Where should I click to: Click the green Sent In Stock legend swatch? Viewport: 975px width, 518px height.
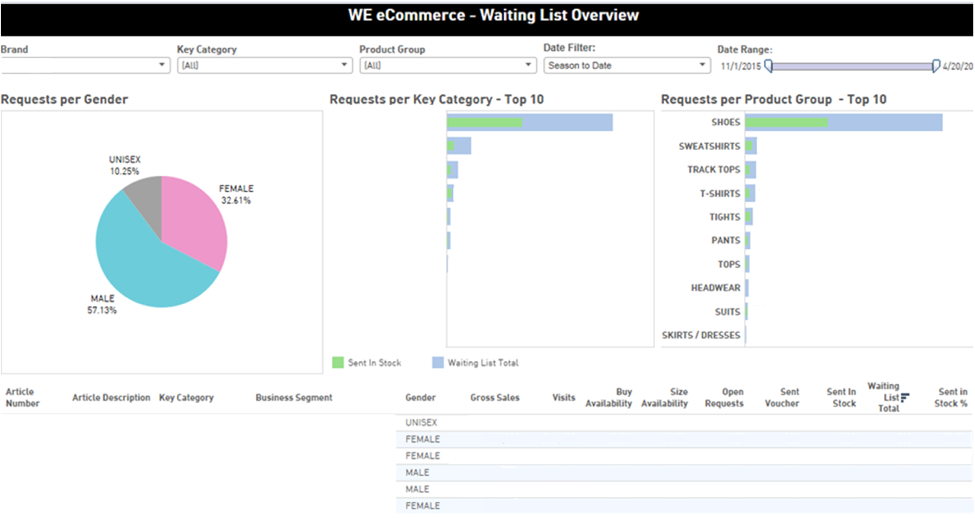point(338,362)
